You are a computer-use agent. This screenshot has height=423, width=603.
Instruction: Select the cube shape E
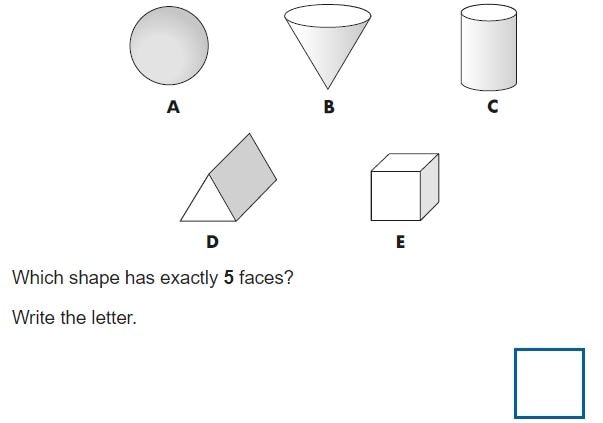click(x=405, y=187)
